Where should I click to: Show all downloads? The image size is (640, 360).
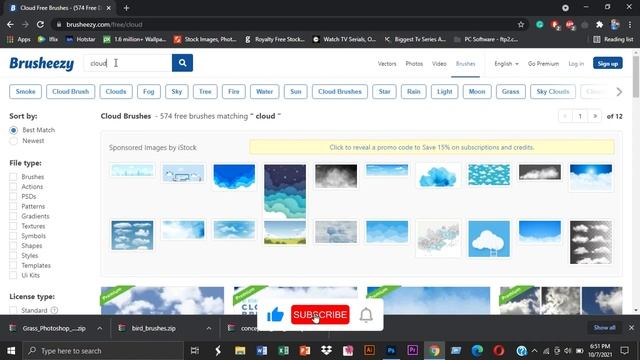click(x=604, y=328)
